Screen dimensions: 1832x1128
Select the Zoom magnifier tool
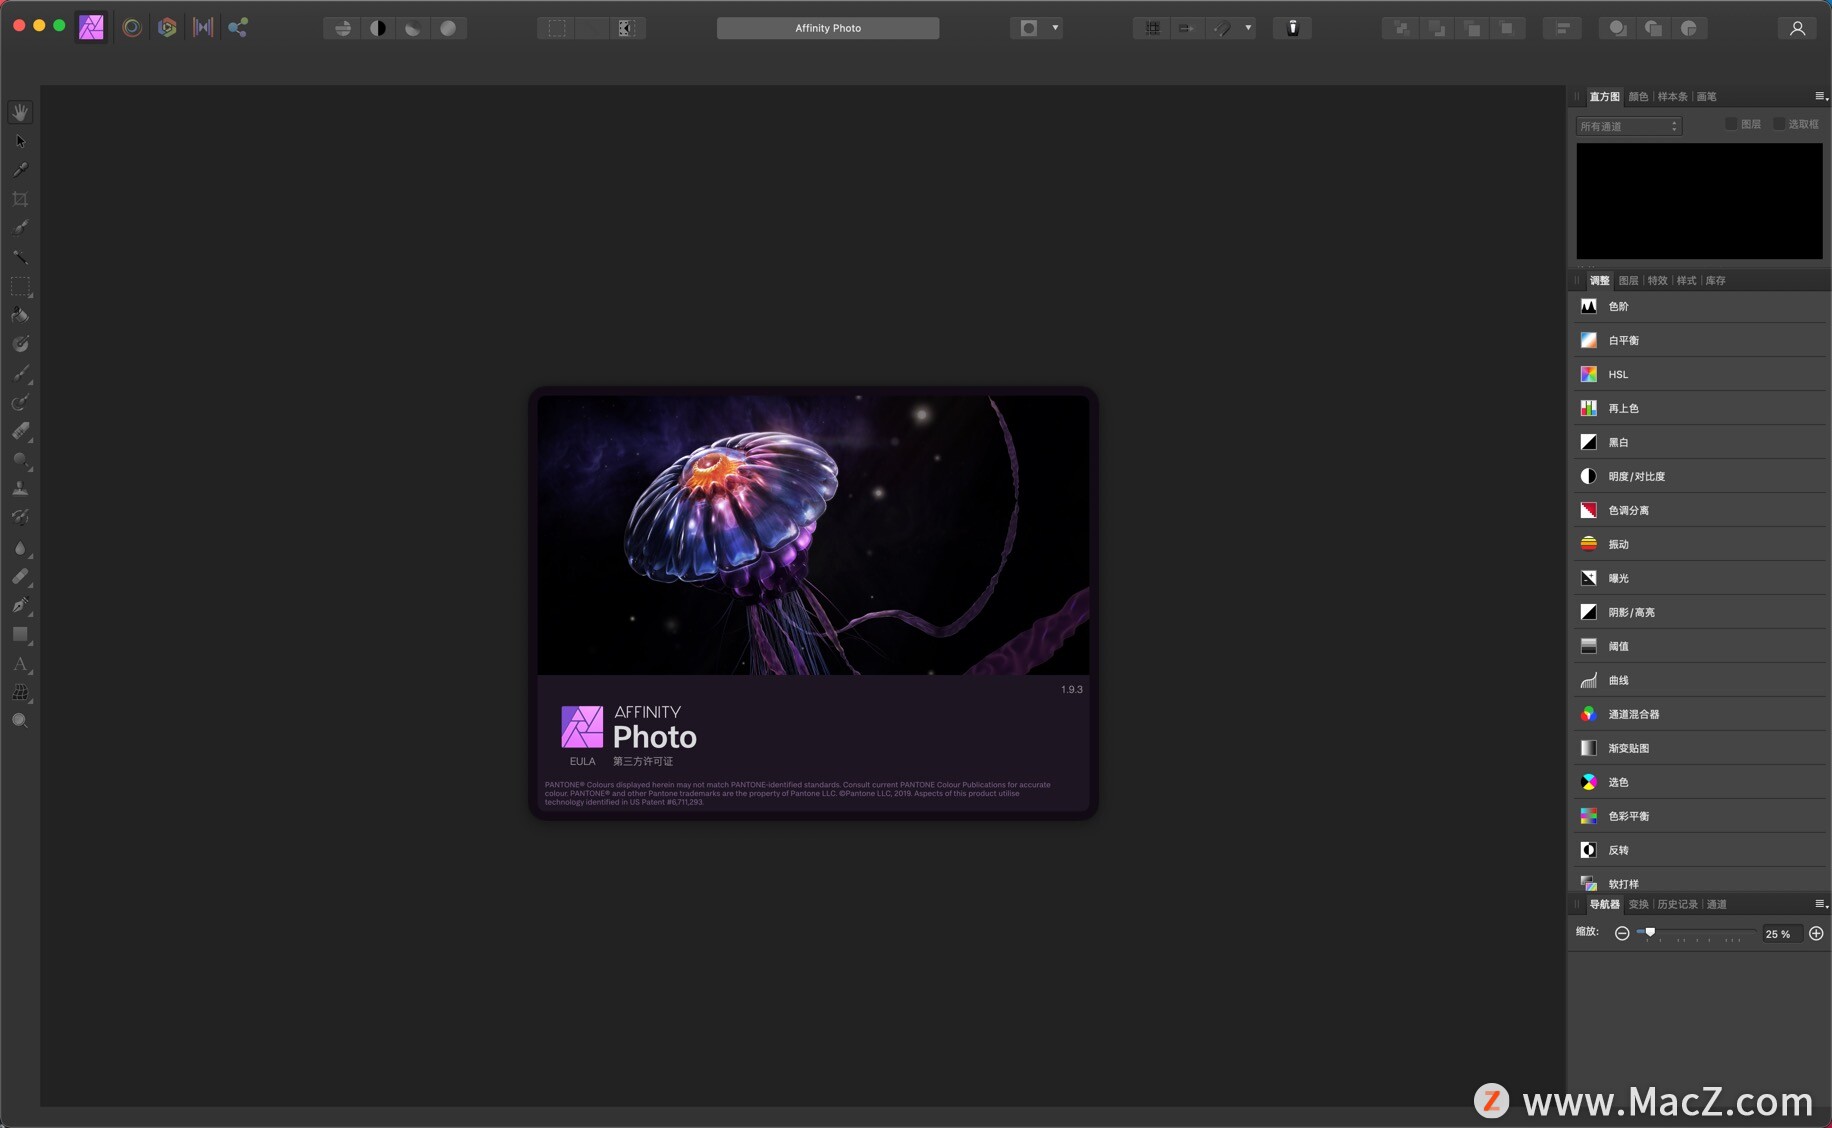click(20, 721)
